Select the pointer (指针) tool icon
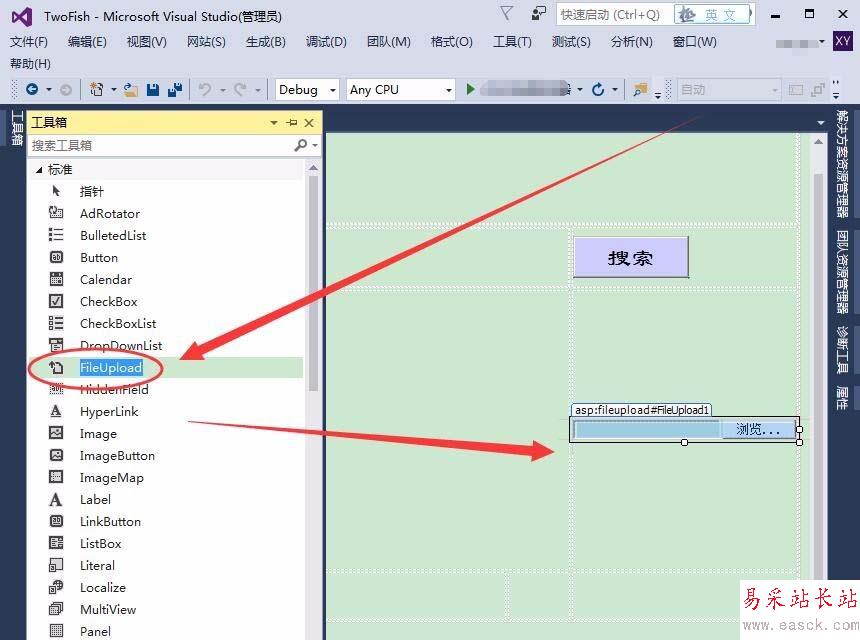This screenshot has height=640, width=860. [x=56, y=191]
